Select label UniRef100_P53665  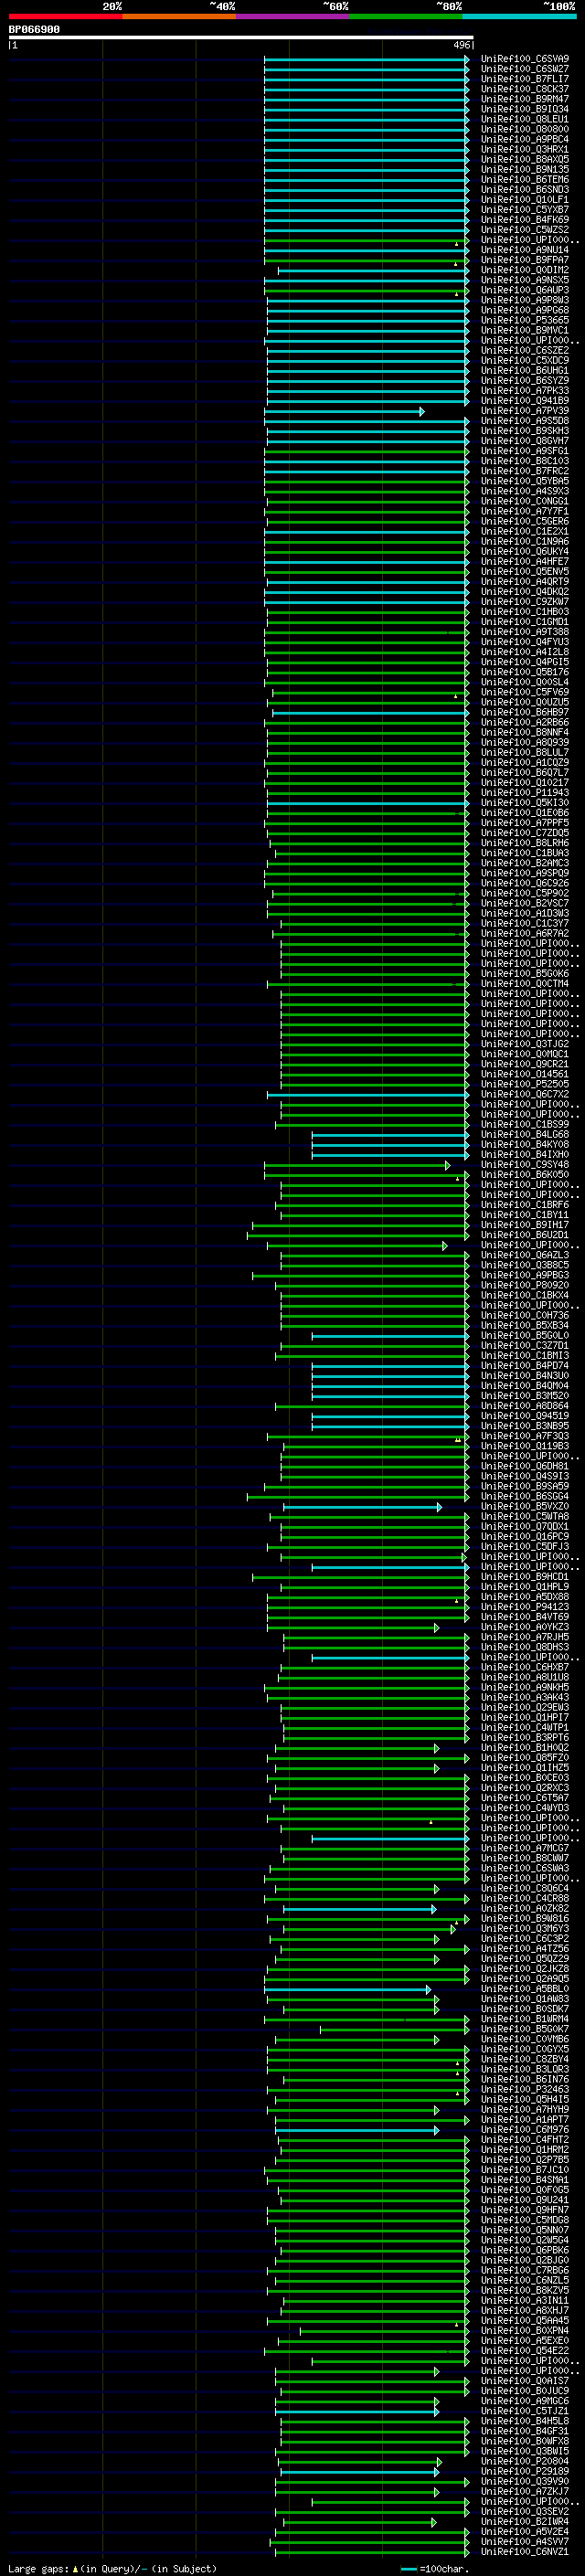(524, 320)
